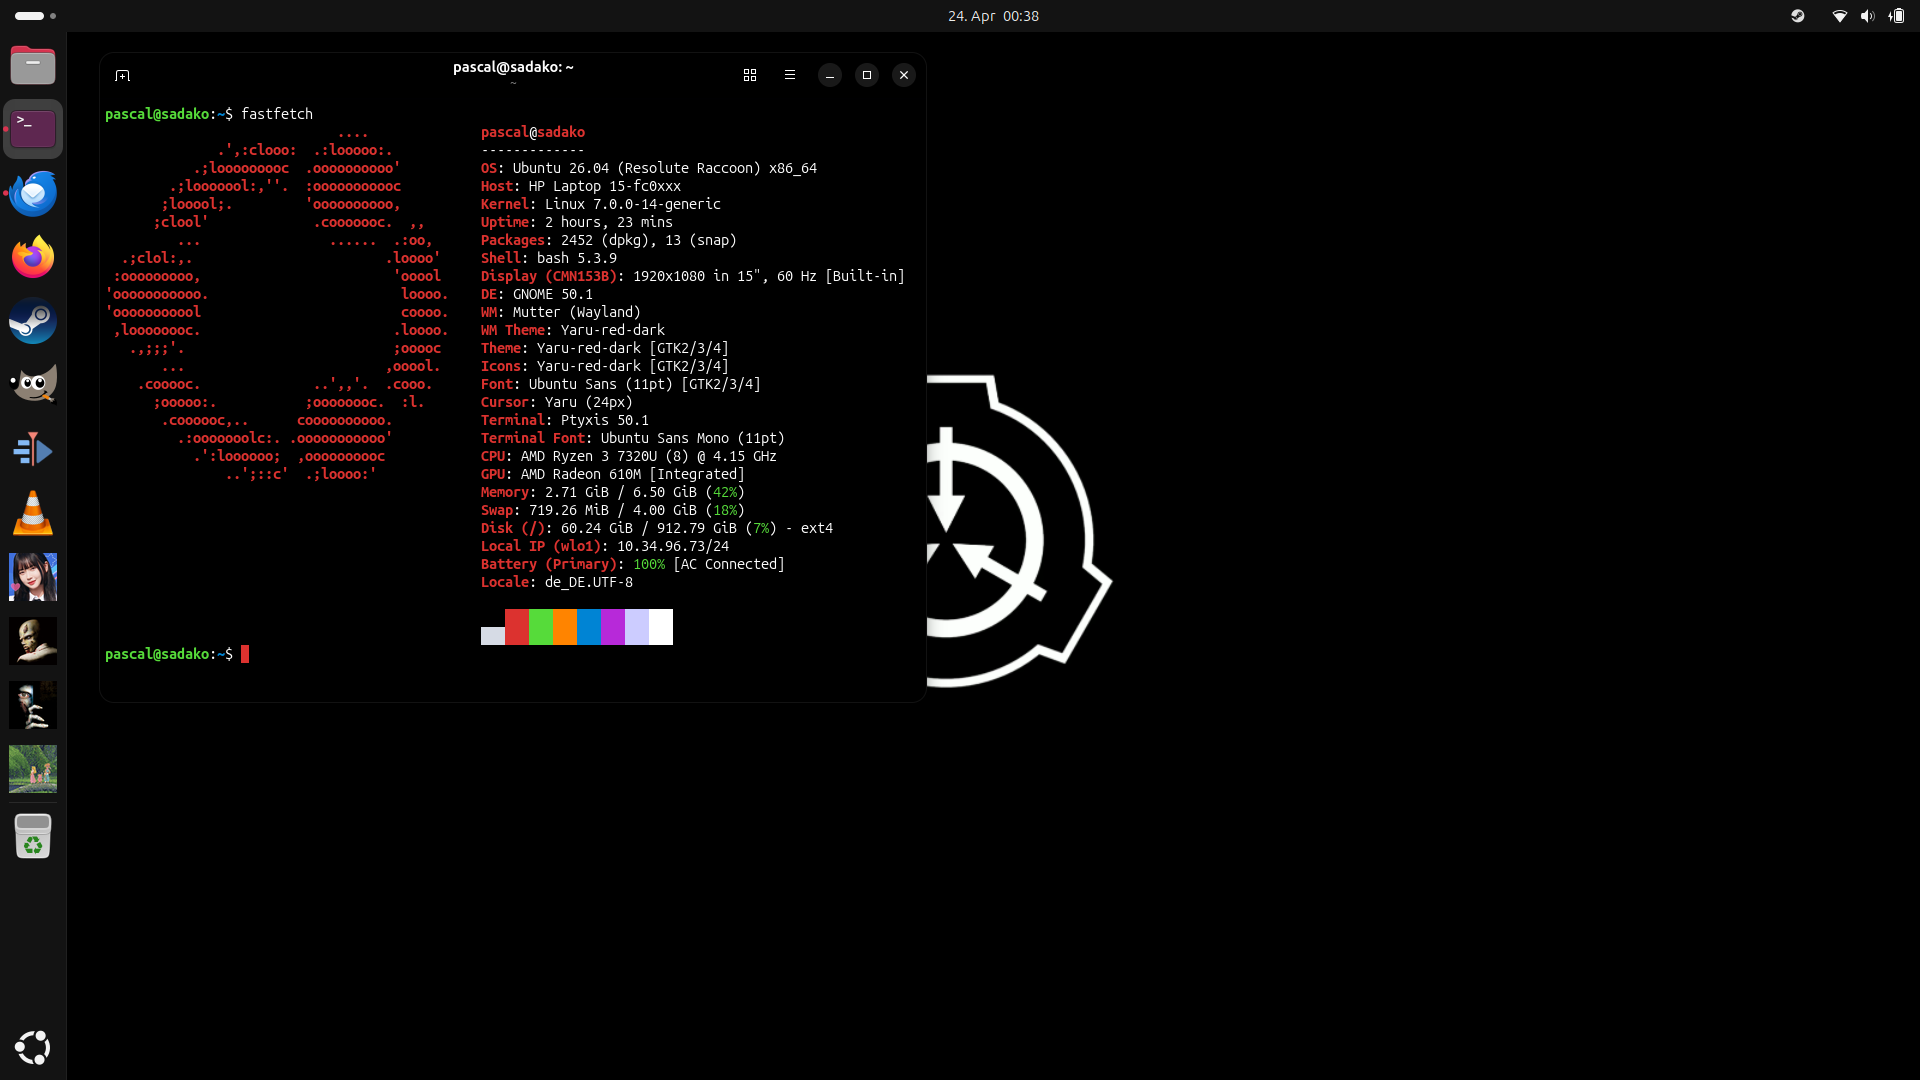1920x1080 pixels.
Task: Click the "Disk (/): 60.24 GiB" line
Action: coord(657,528)
